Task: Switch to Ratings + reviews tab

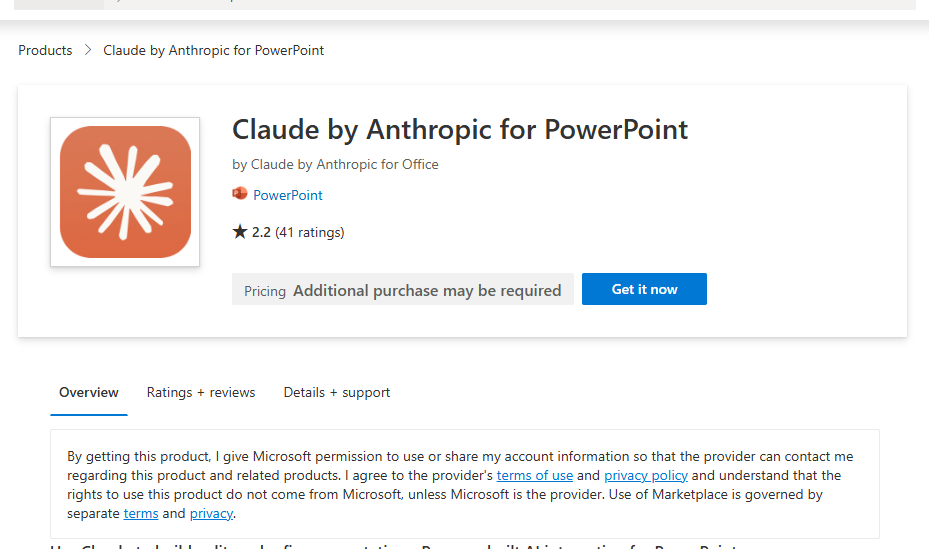Action: 201,392
